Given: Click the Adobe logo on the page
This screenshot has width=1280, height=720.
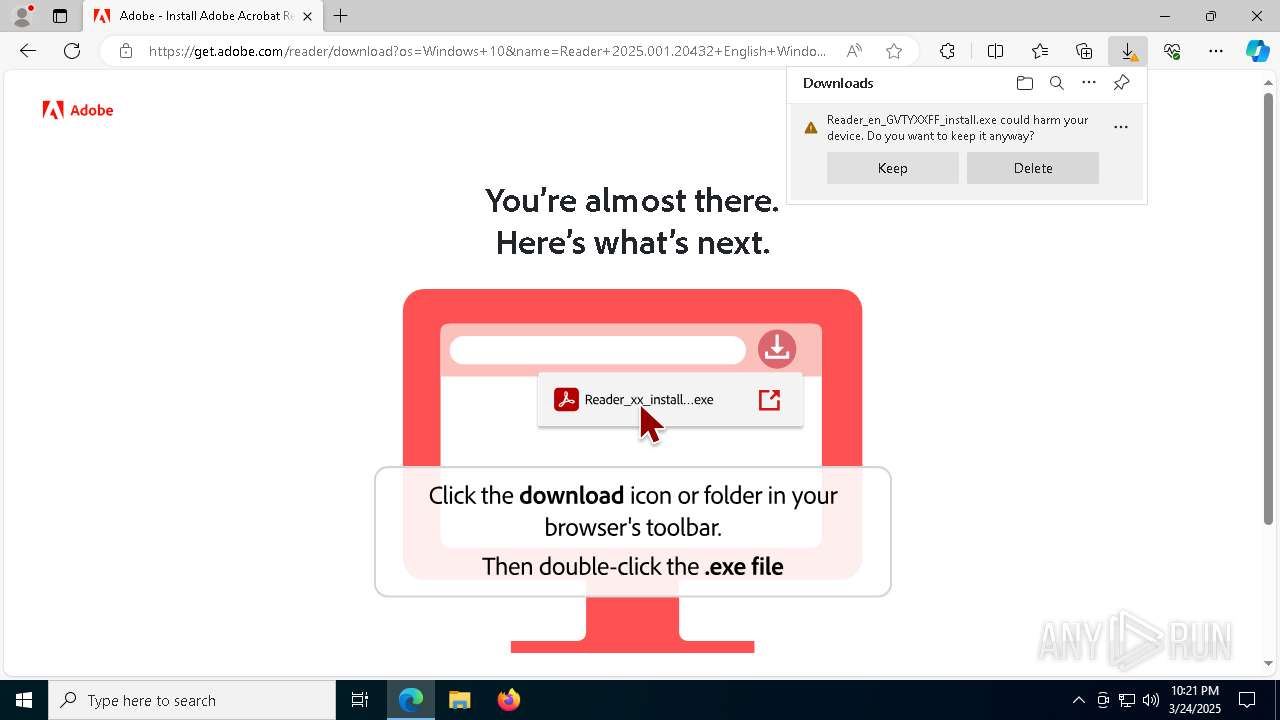Looking at the screenshot, I should tap(78, 110).
